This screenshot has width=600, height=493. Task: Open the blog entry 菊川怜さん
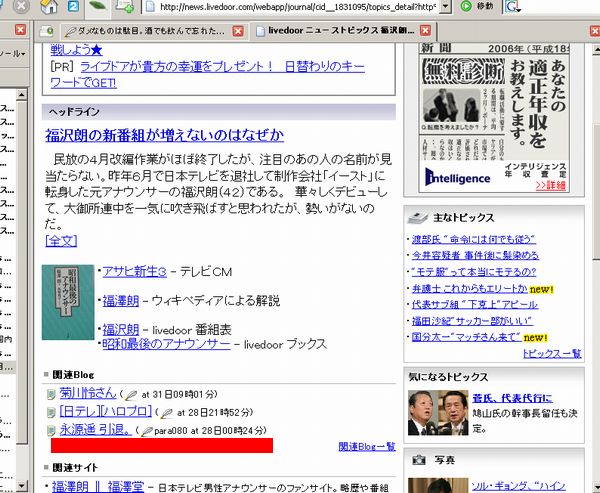[88, 393]
